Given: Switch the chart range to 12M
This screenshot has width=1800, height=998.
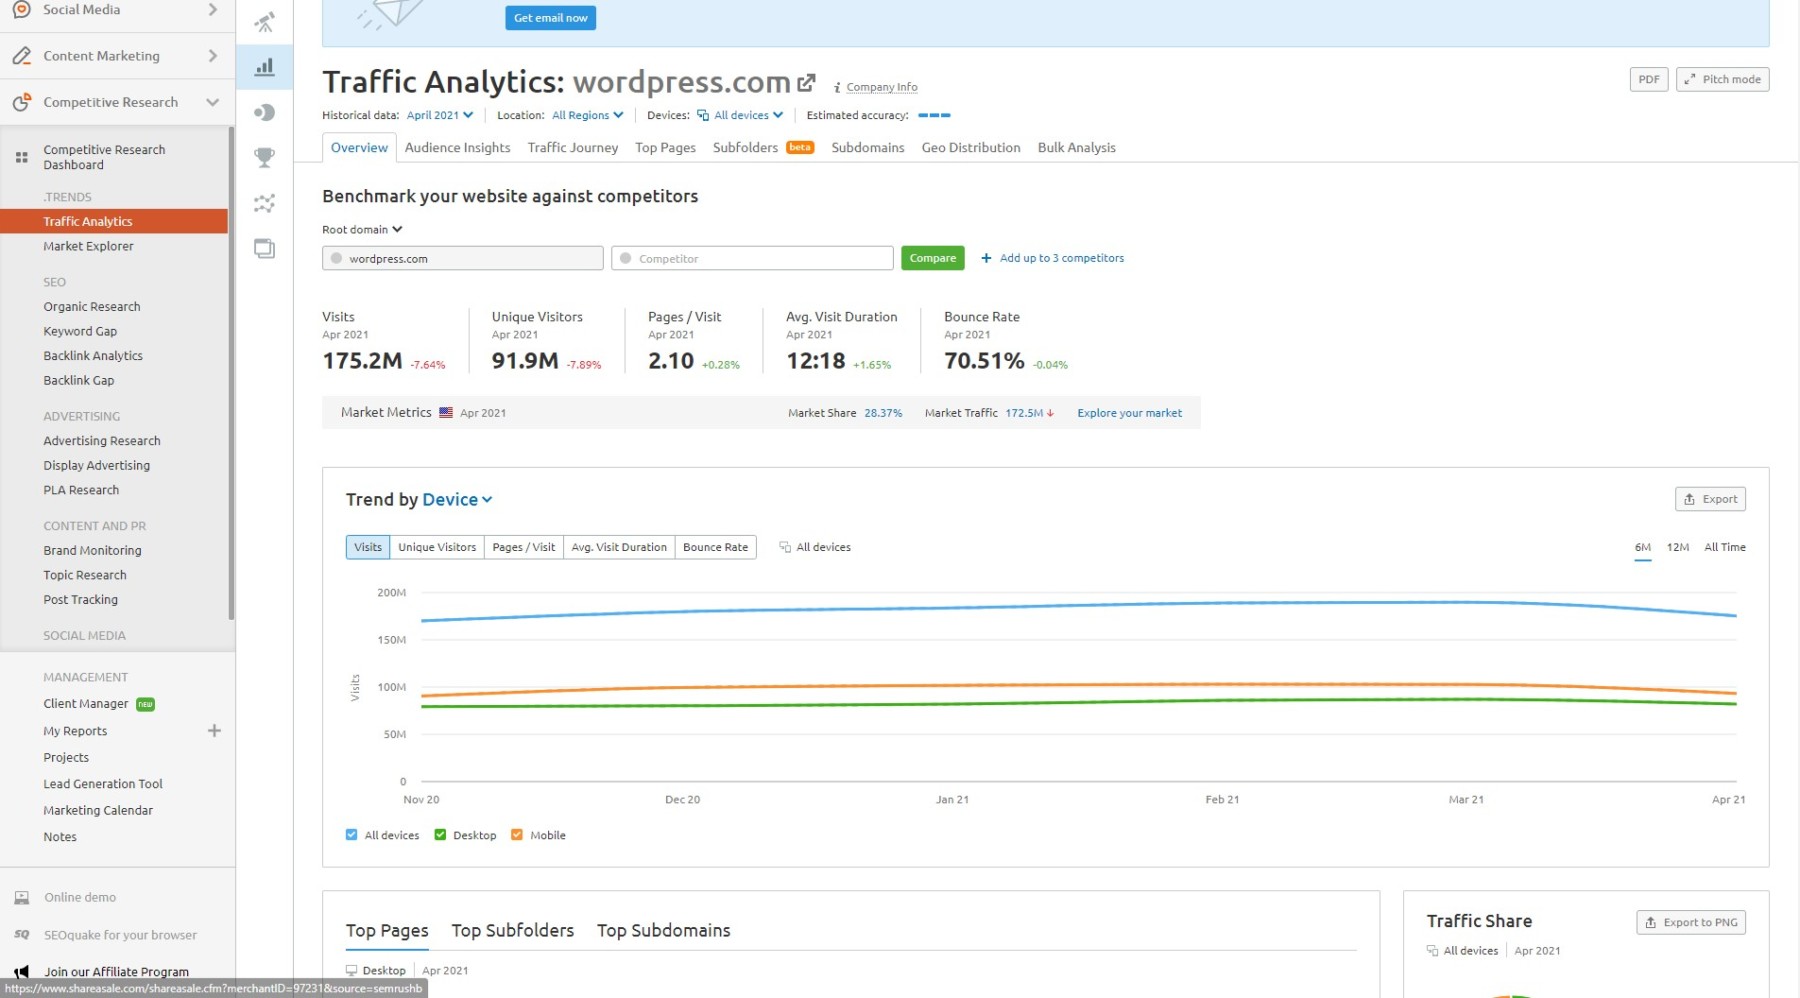Looking at the screenshot, I should tap(1678, 547).
